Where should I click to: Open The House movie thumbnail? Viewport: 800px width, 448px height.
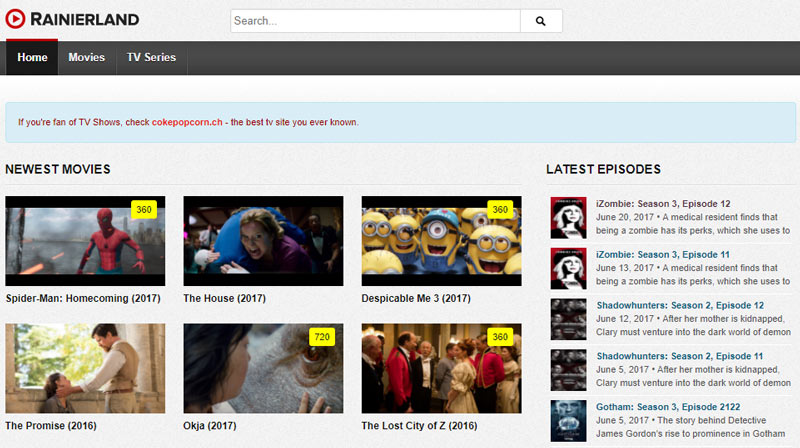click(263, 241)
